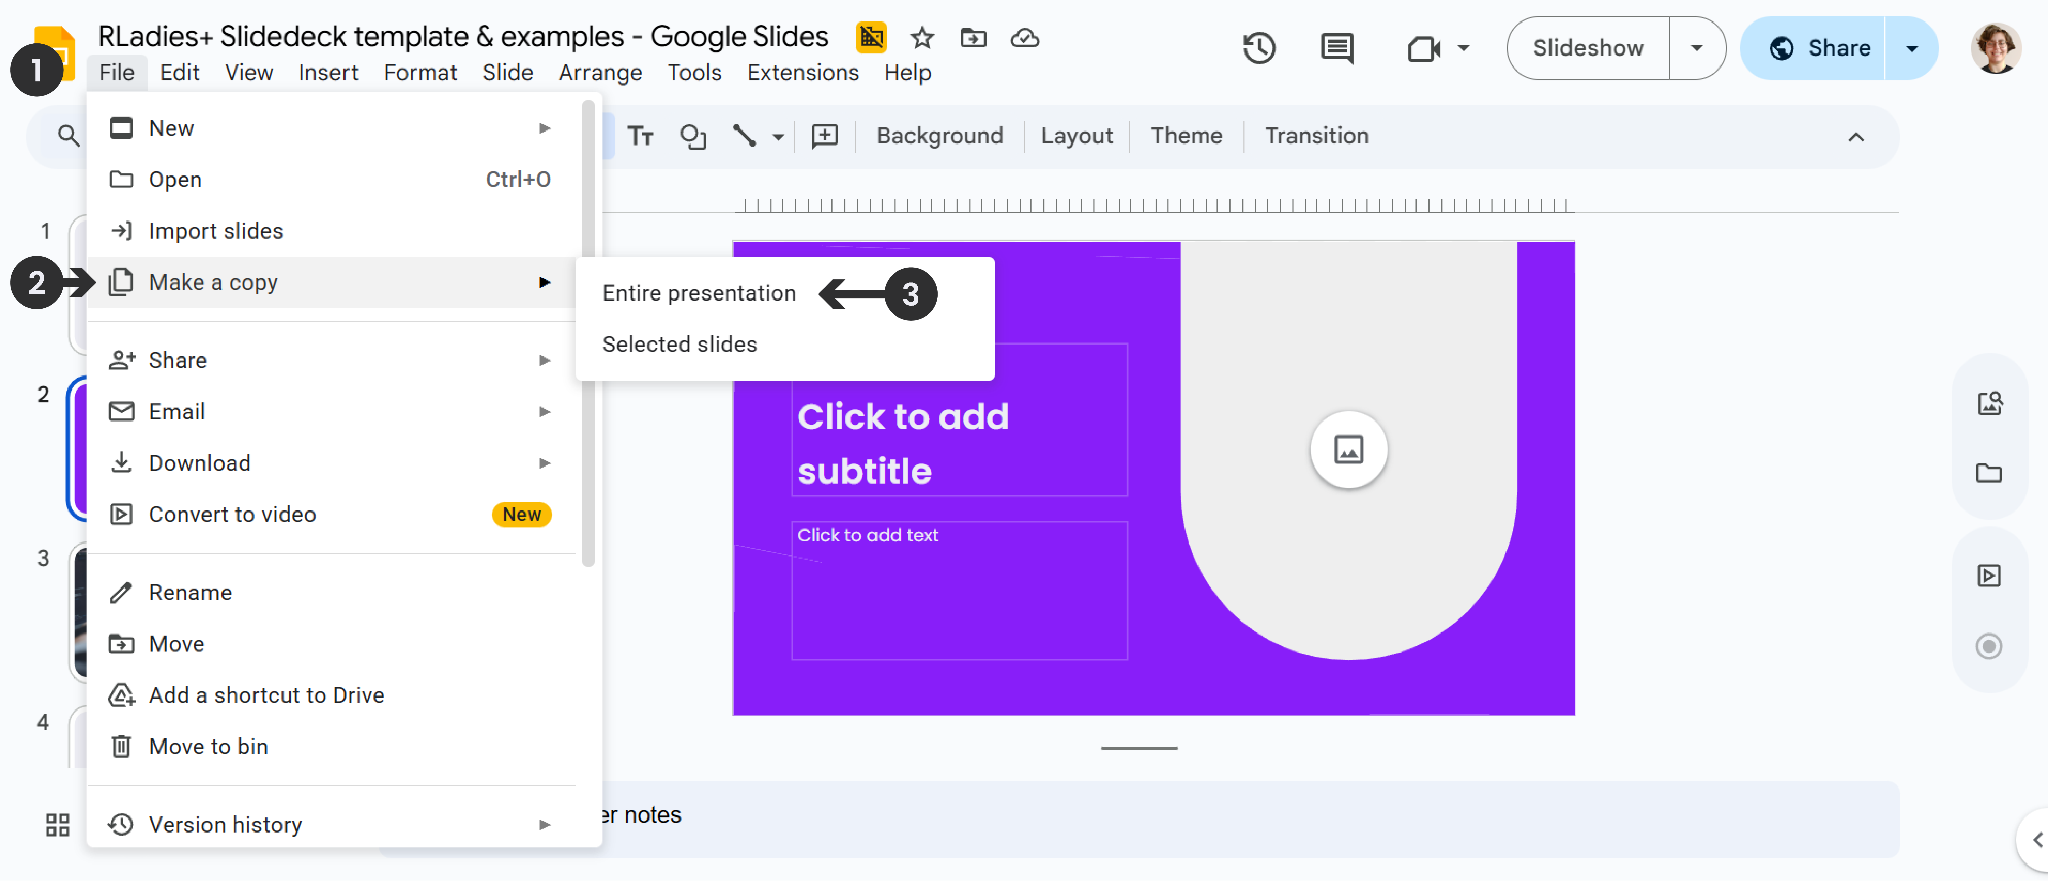
Task: Choose Import slides
Action: [332, 231]
